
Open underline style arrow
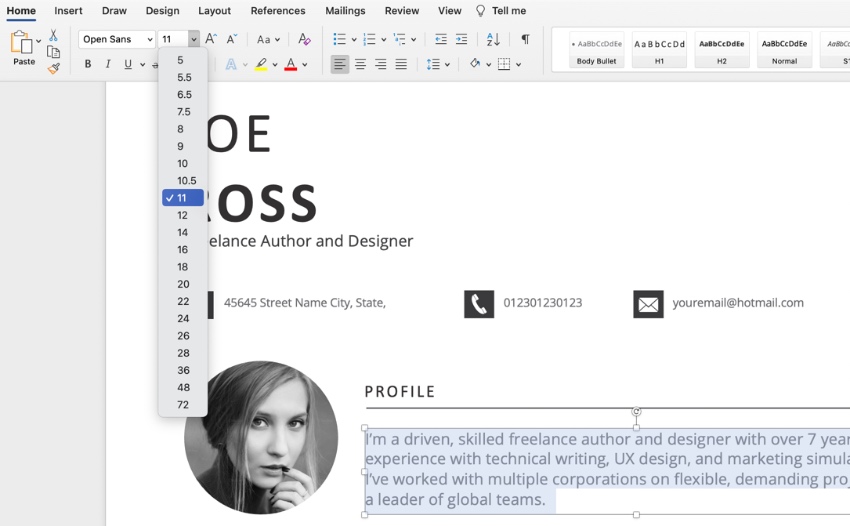(143, 65)
